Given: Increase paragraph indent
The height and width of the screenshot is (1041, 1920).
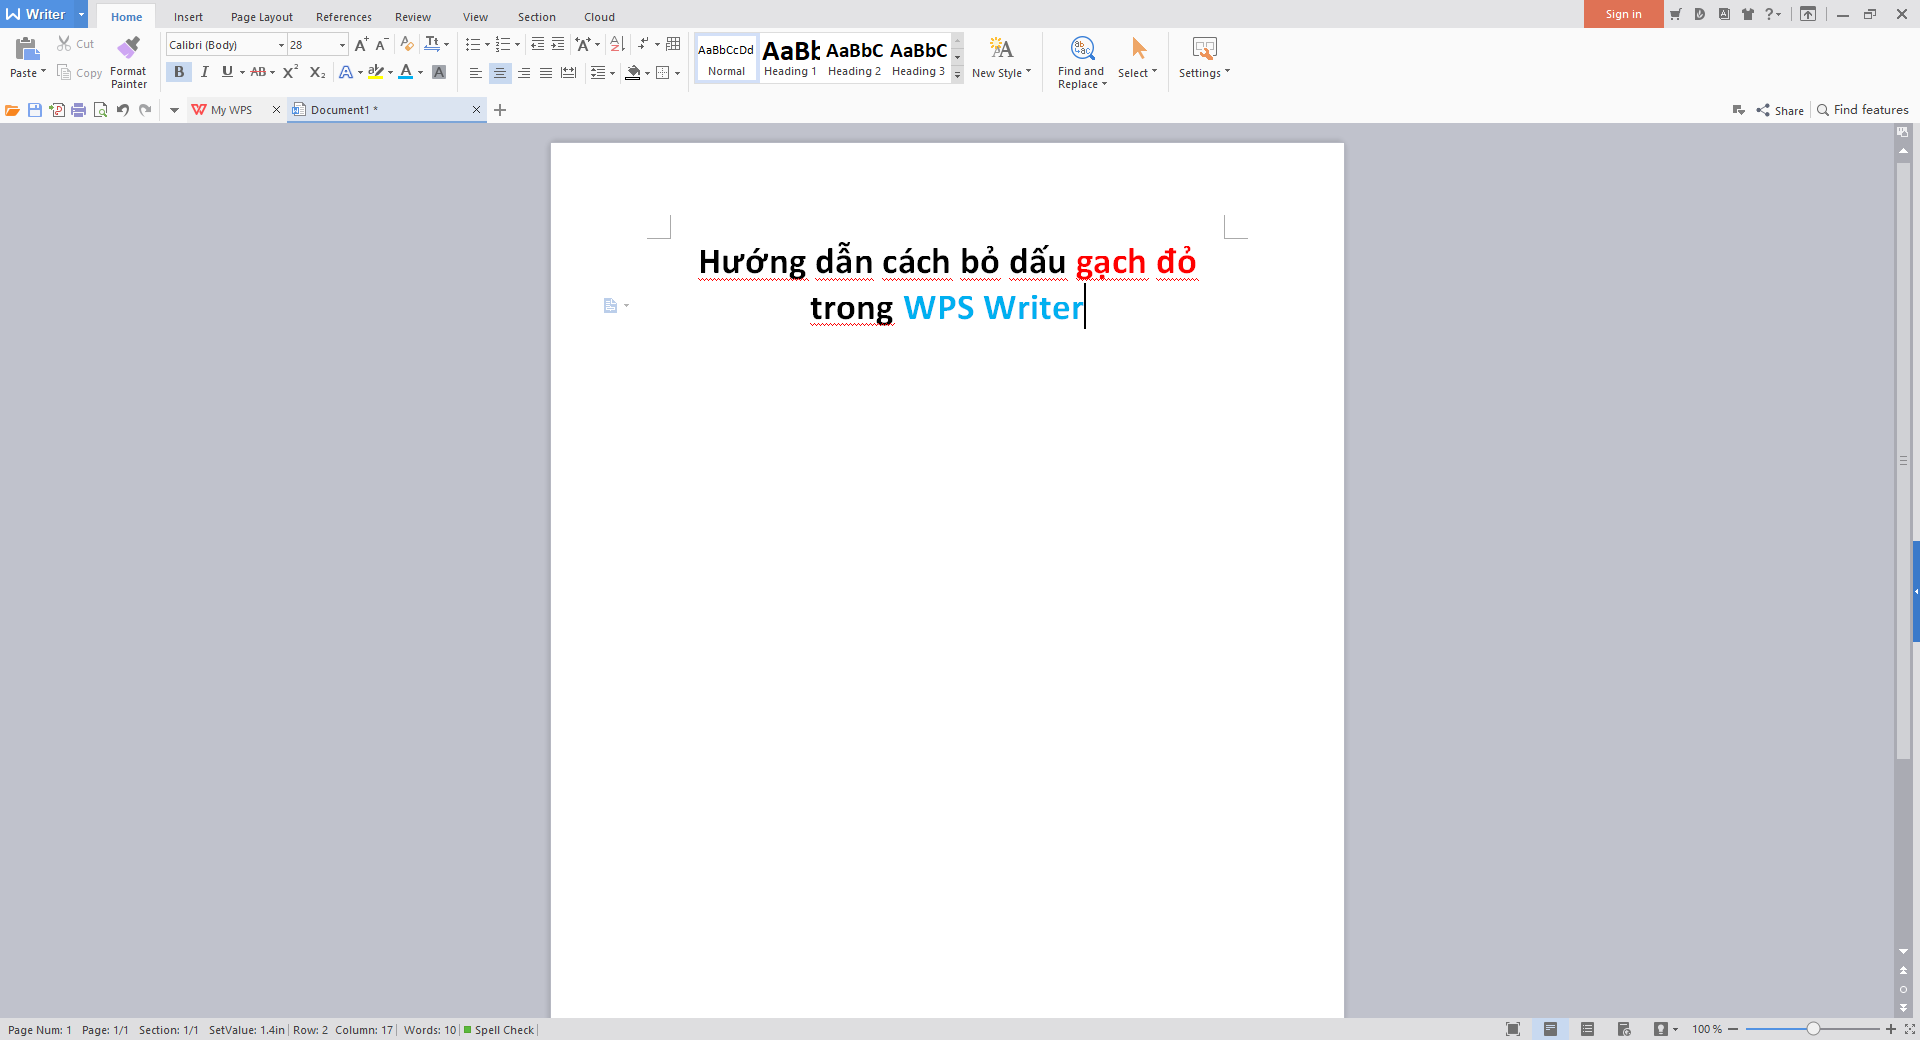Looking at the screenshot, I should (558, 44).
